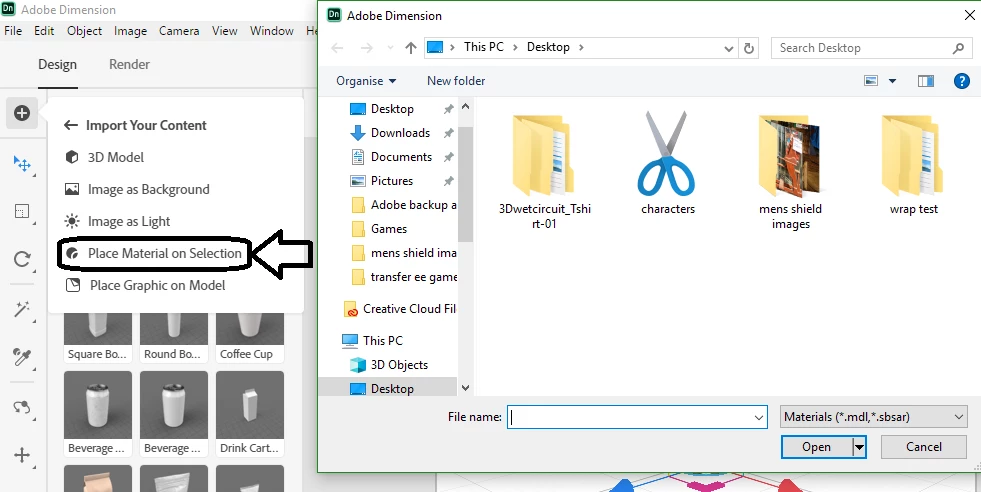Select the characters scissors item
981x492 pixels.
pos(668,164)
